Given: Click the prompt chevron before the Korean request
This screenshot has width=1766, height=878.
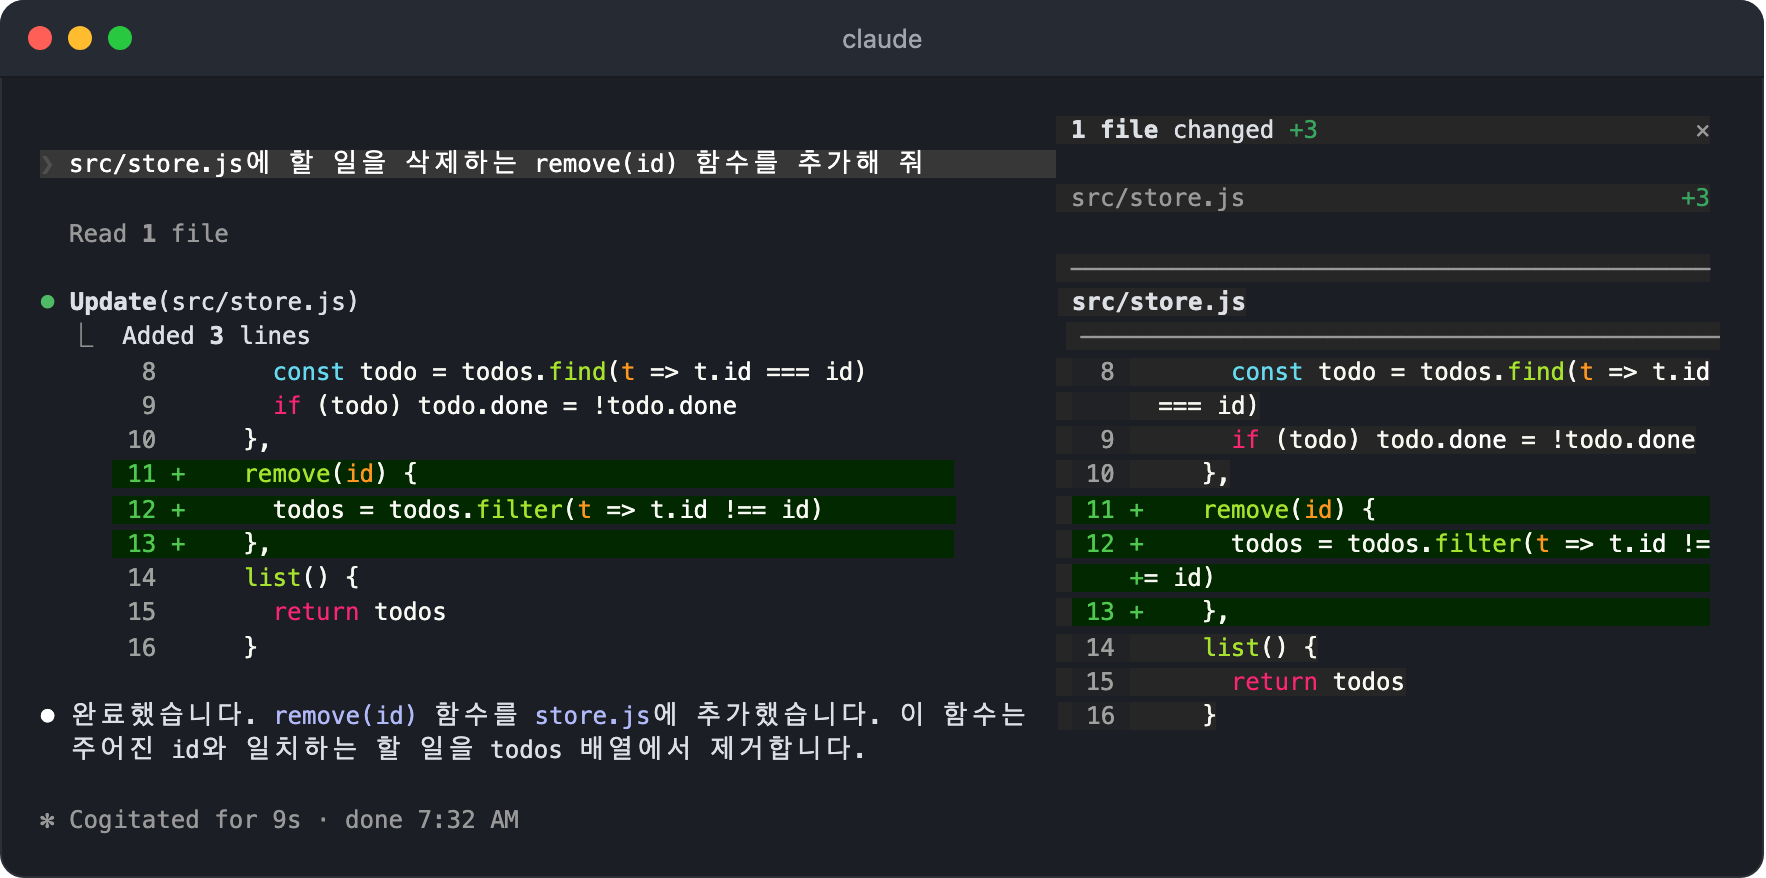Looking at the screenshot, I should [x=47, y=164].
